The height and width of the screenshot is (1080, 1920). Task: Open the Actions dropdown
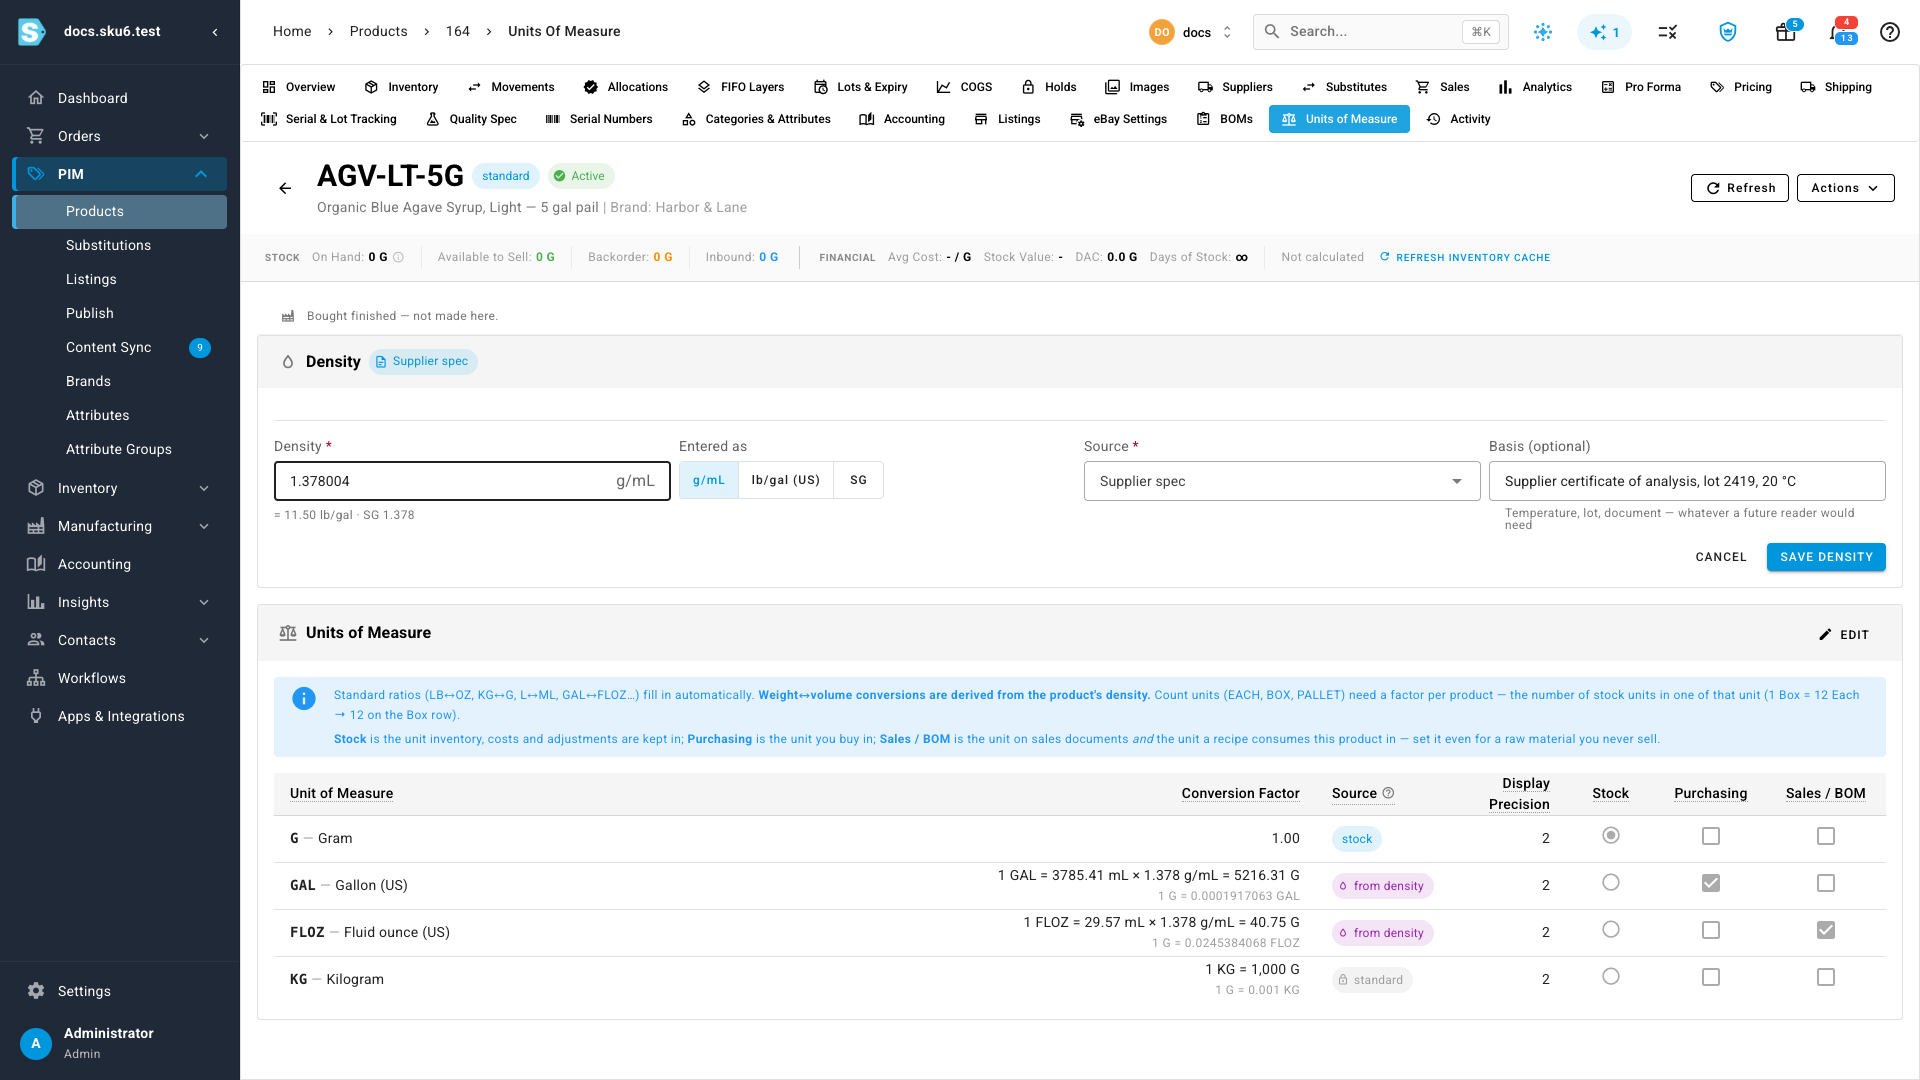pyautogui.click(x=1845, y=188)
